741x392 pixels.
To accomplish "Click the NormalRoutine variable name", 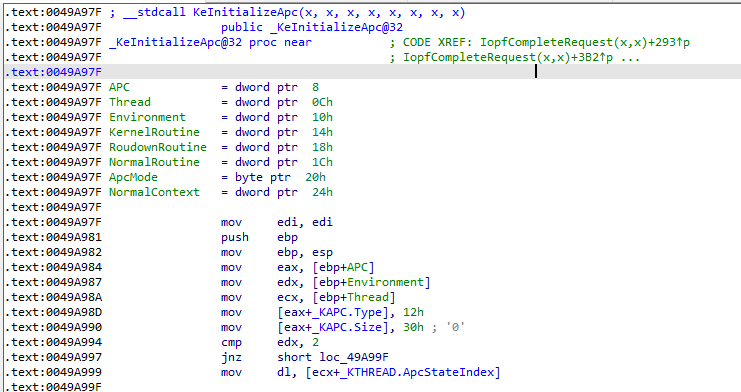I will click(155, 163).
